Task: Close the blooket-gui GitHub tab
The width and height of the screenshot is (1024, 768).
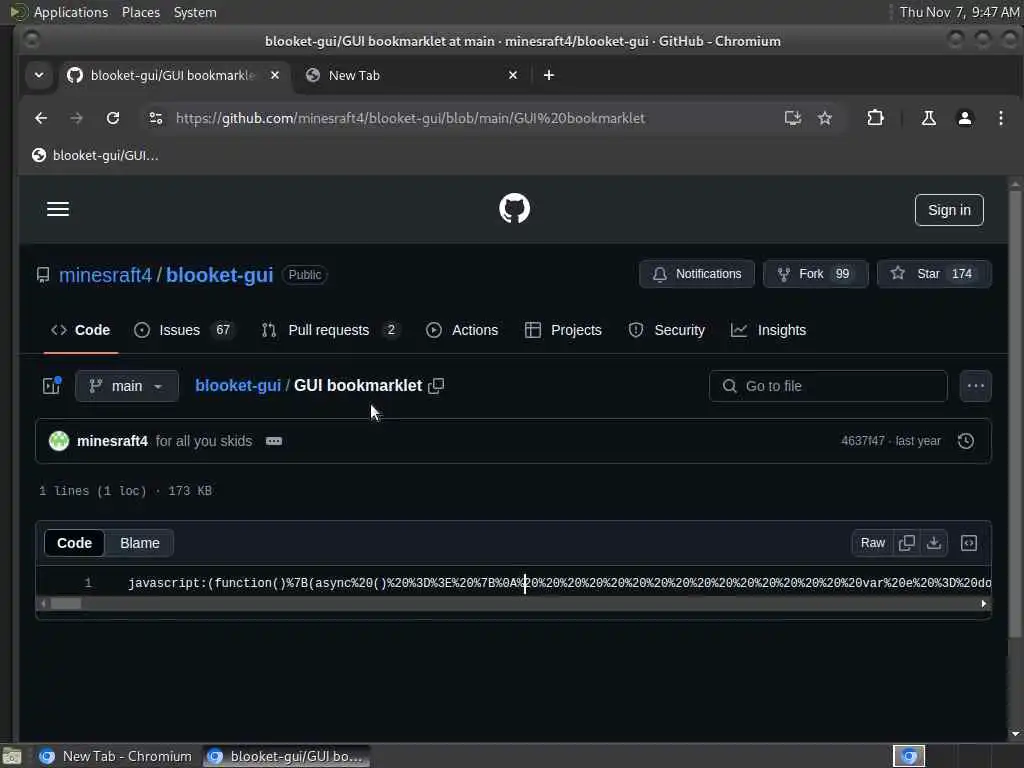Action: tap(275, 75)
